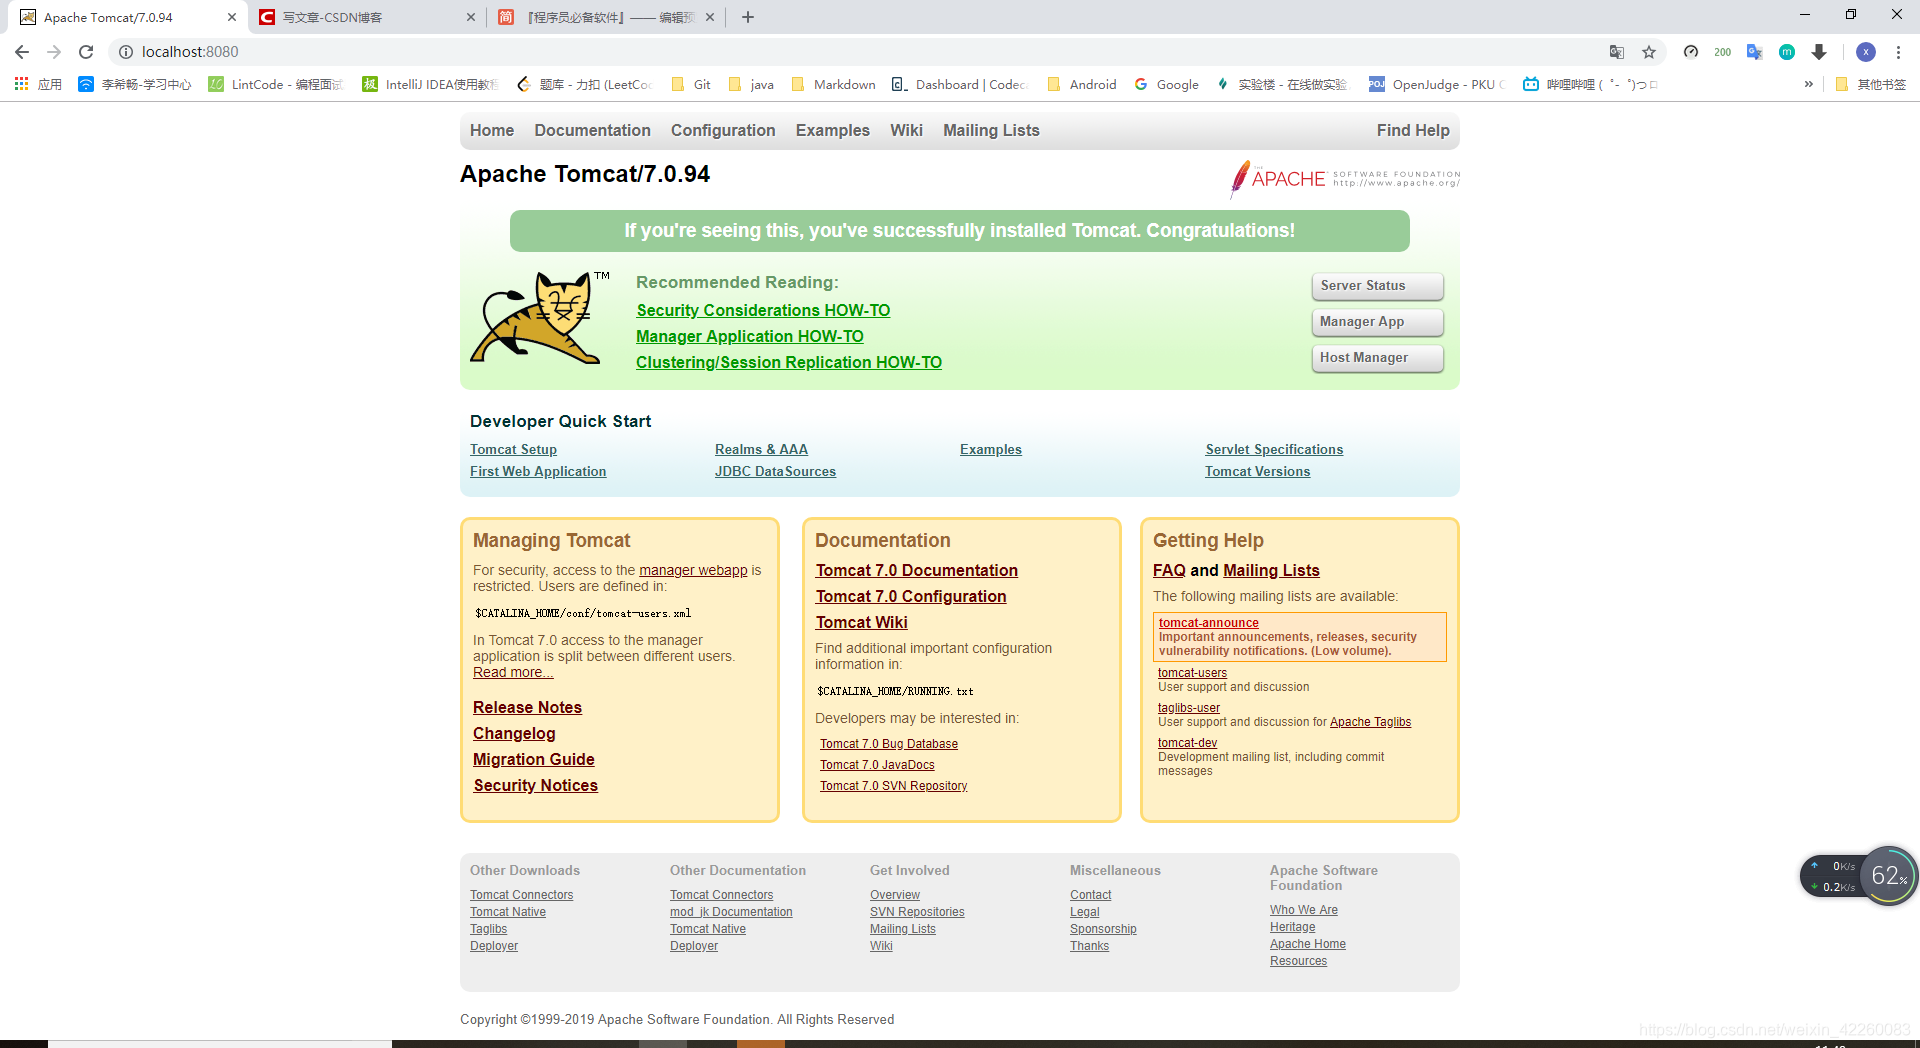Open the JDBC DataSources link
Screen dimensions: 1920x1048
point(775,471)
